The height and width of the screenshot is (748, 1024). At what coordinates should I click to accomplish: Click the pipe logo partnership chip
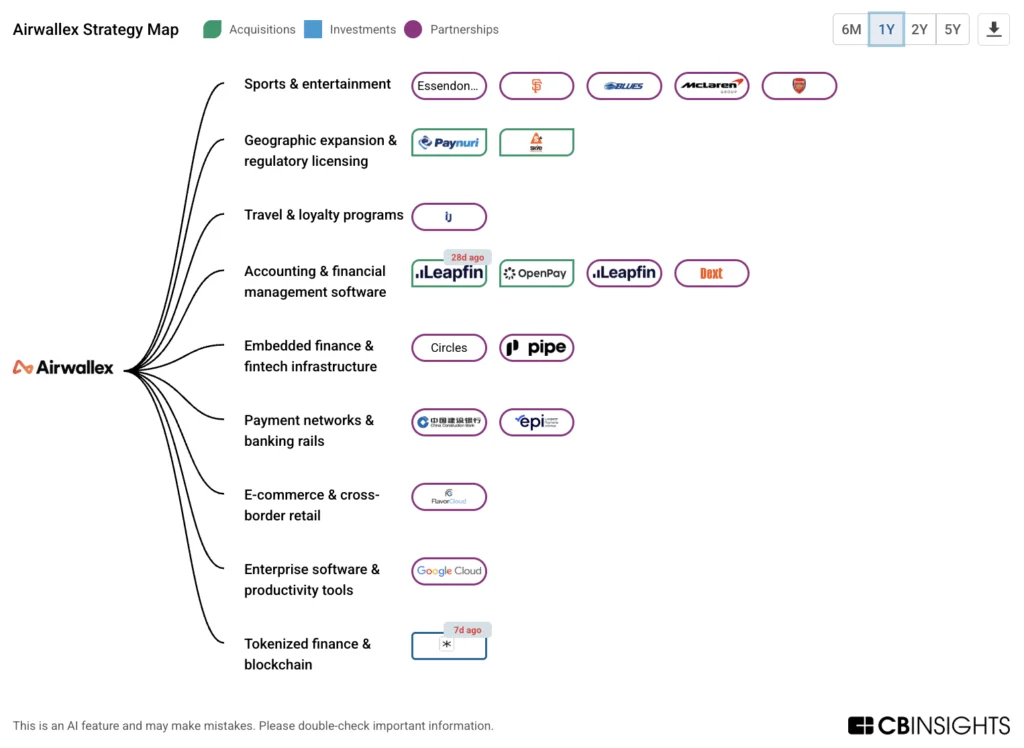536,348
